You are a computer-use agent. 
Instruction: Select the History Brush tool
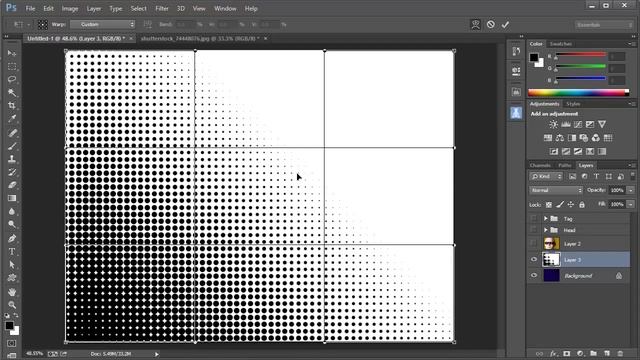click(12, 172)
